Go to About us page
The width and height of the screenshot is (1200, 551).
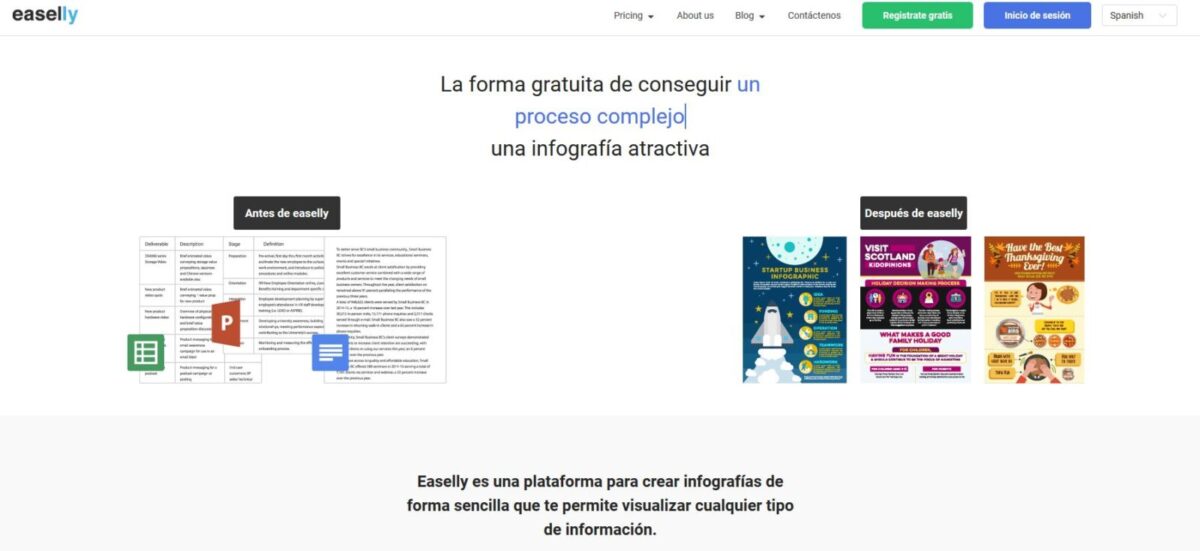[x=695, y=16]
